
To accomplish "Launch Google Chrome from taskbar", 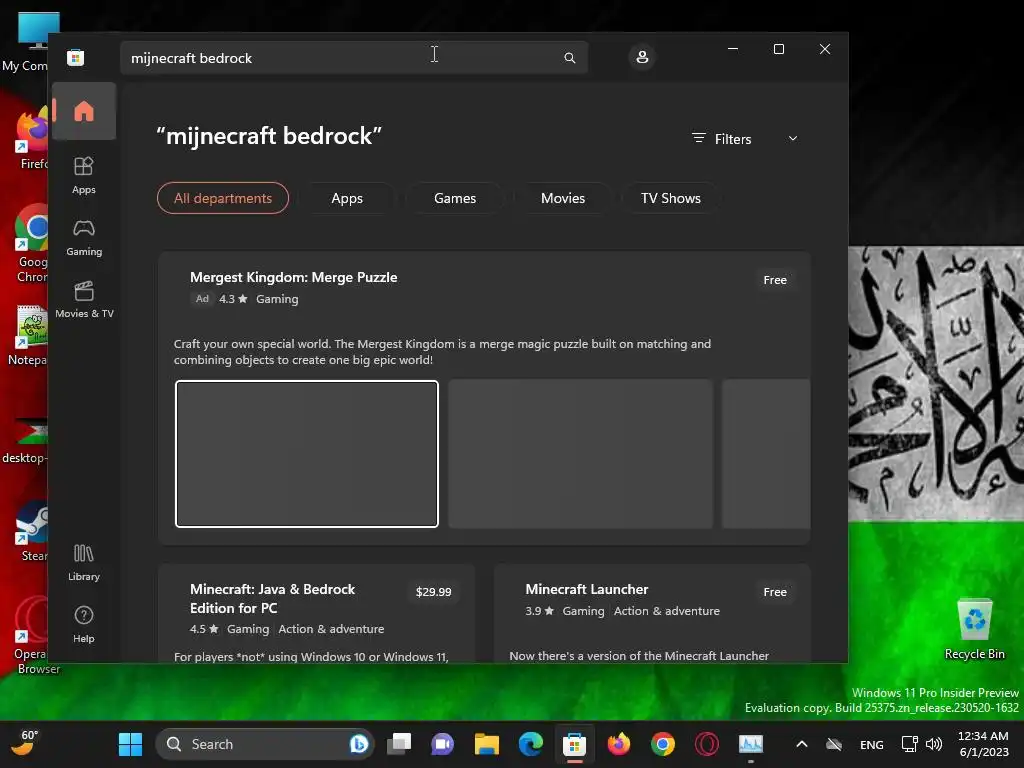I will pos(662,744).
